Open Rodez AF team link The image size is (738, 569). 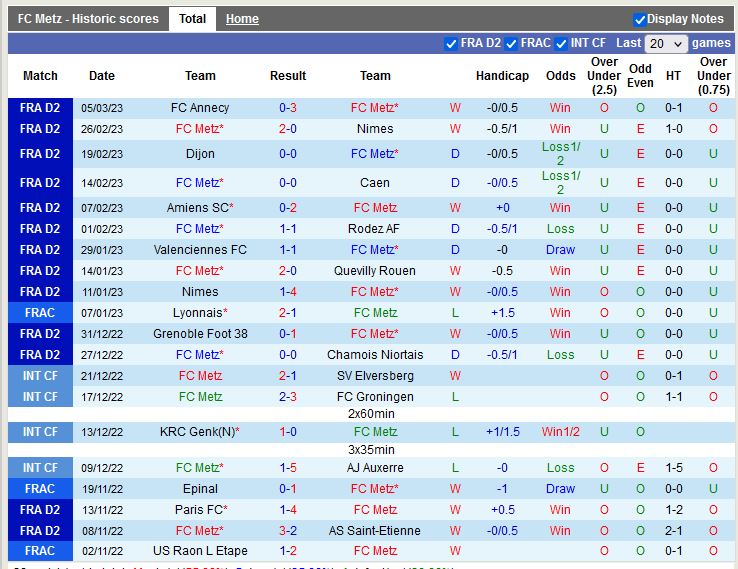coord(375,229)
